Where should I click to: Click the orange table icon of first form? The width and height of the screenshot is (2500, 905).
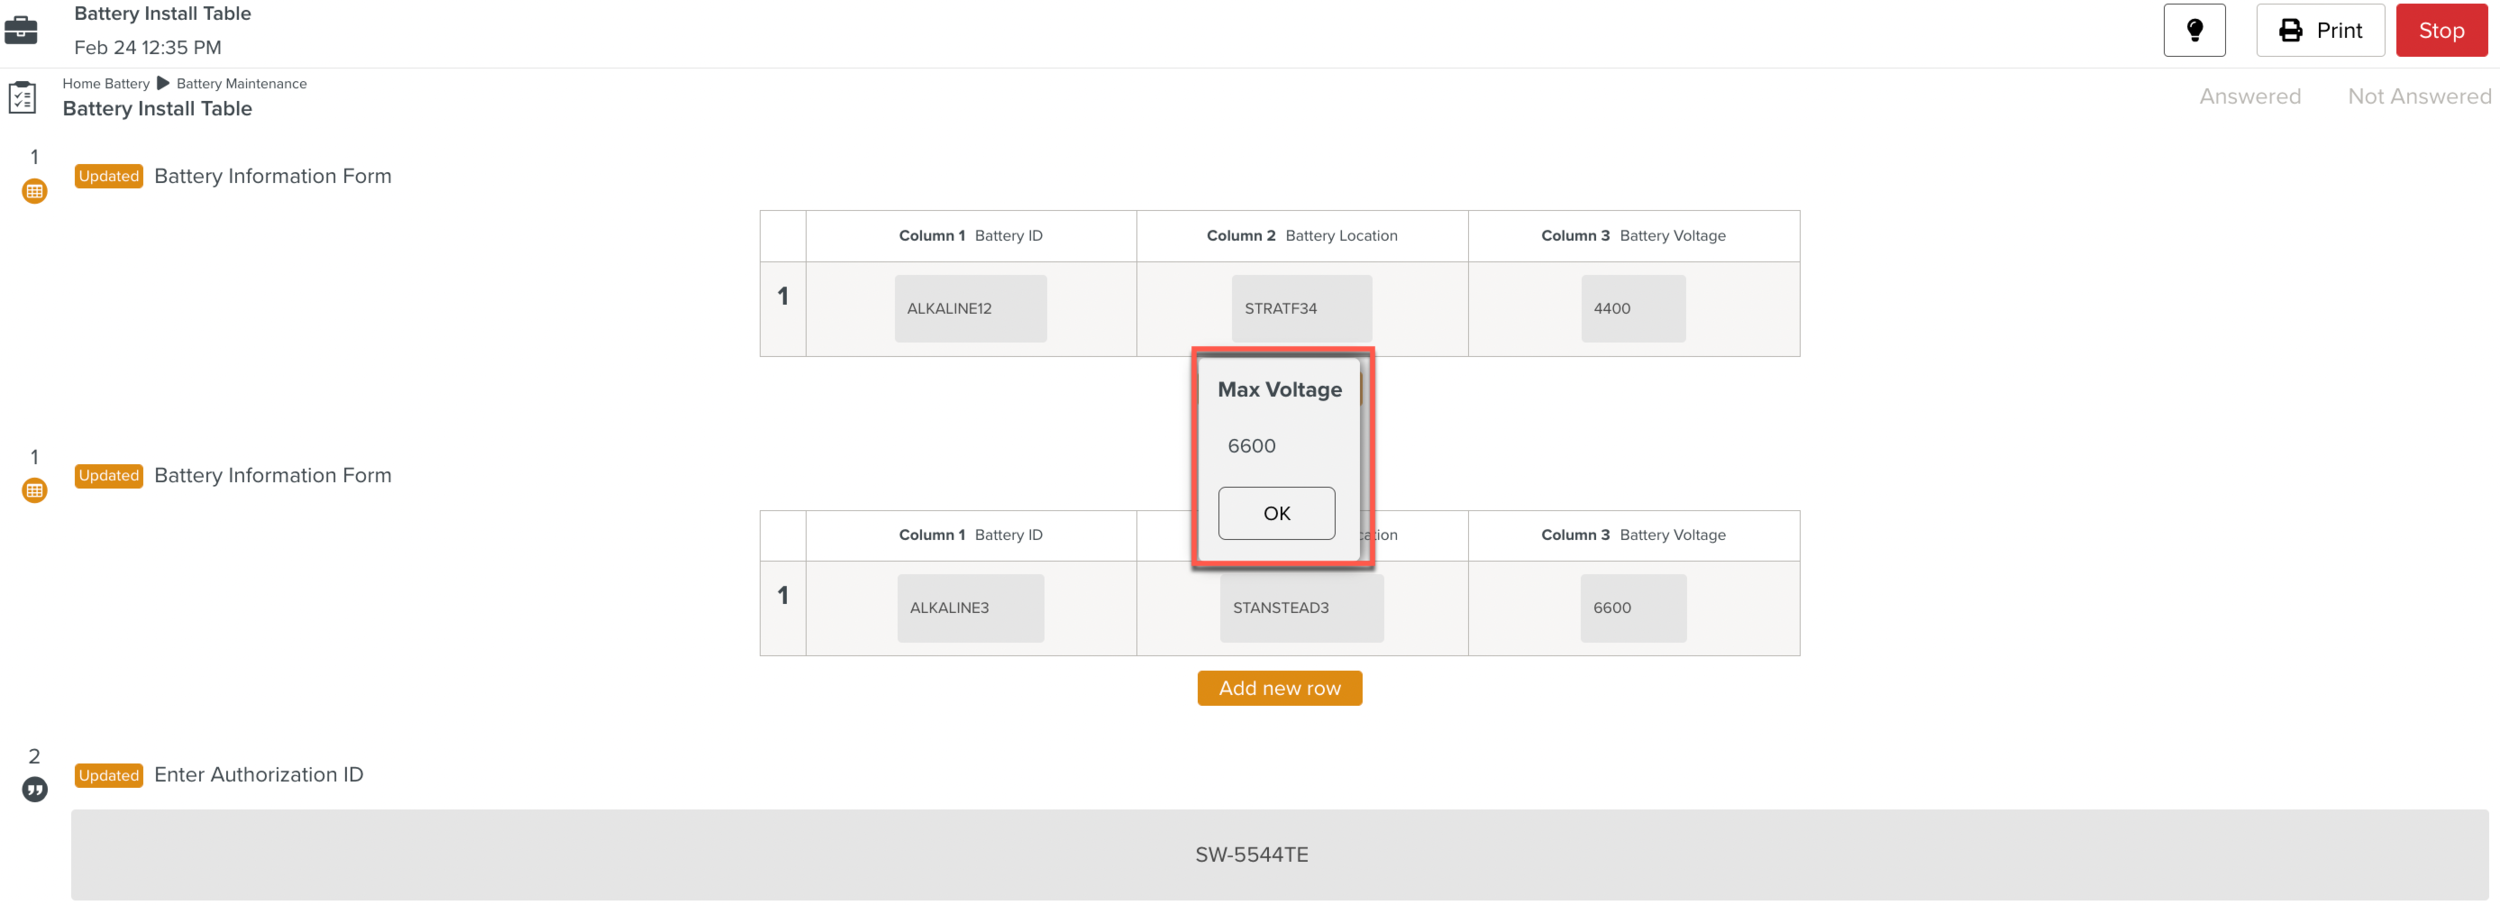pos(35,191)
